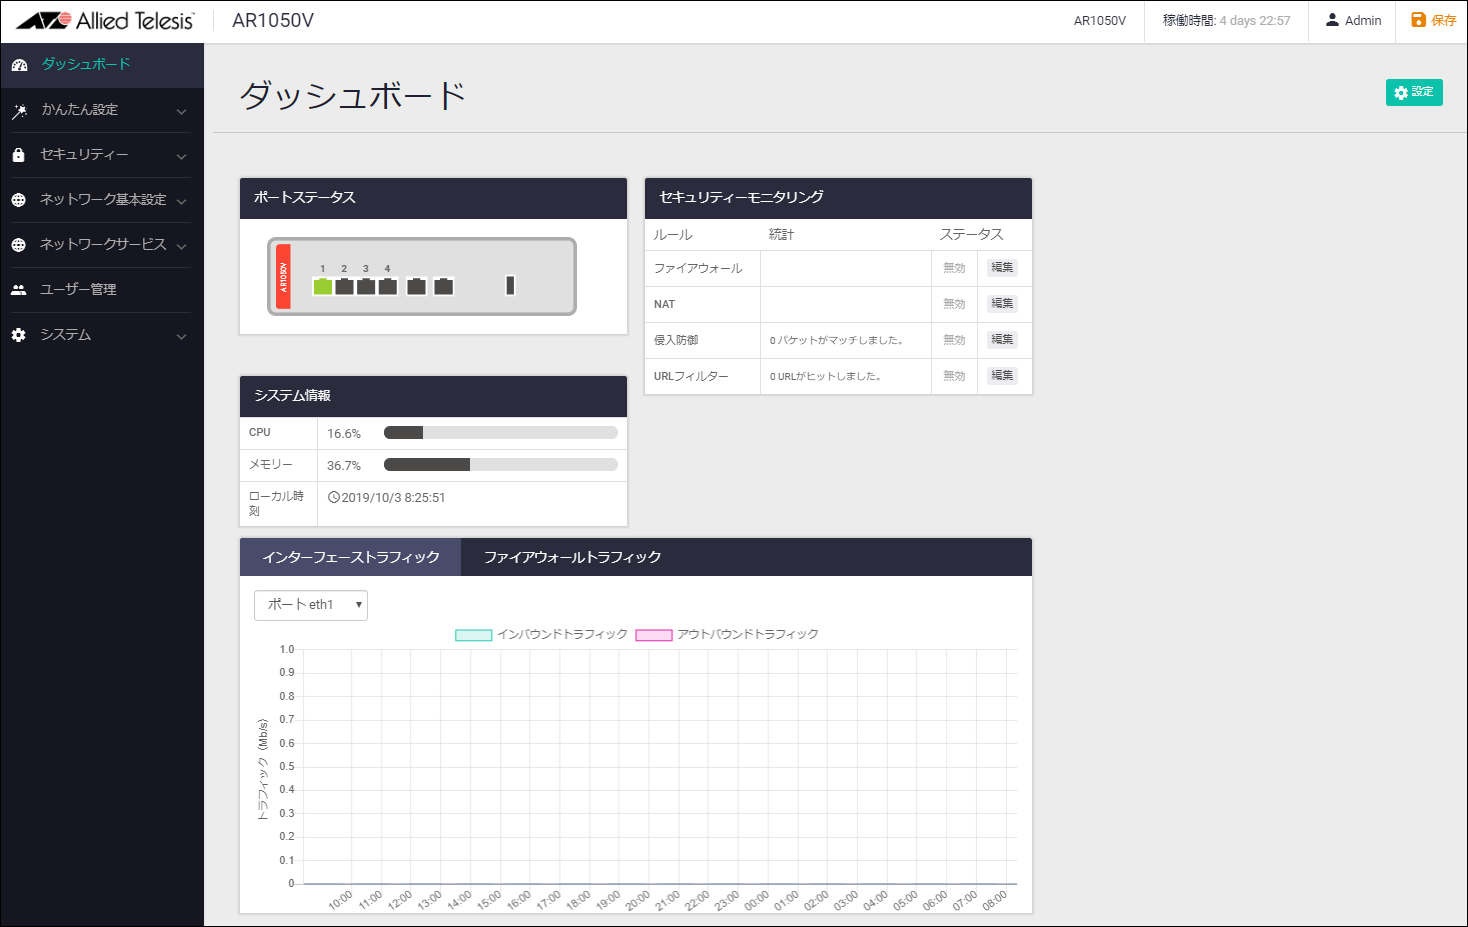Toggle outbound traffic legend in chart
The height and width of the screenshot is (927, 1468).
tap(654, 635)
